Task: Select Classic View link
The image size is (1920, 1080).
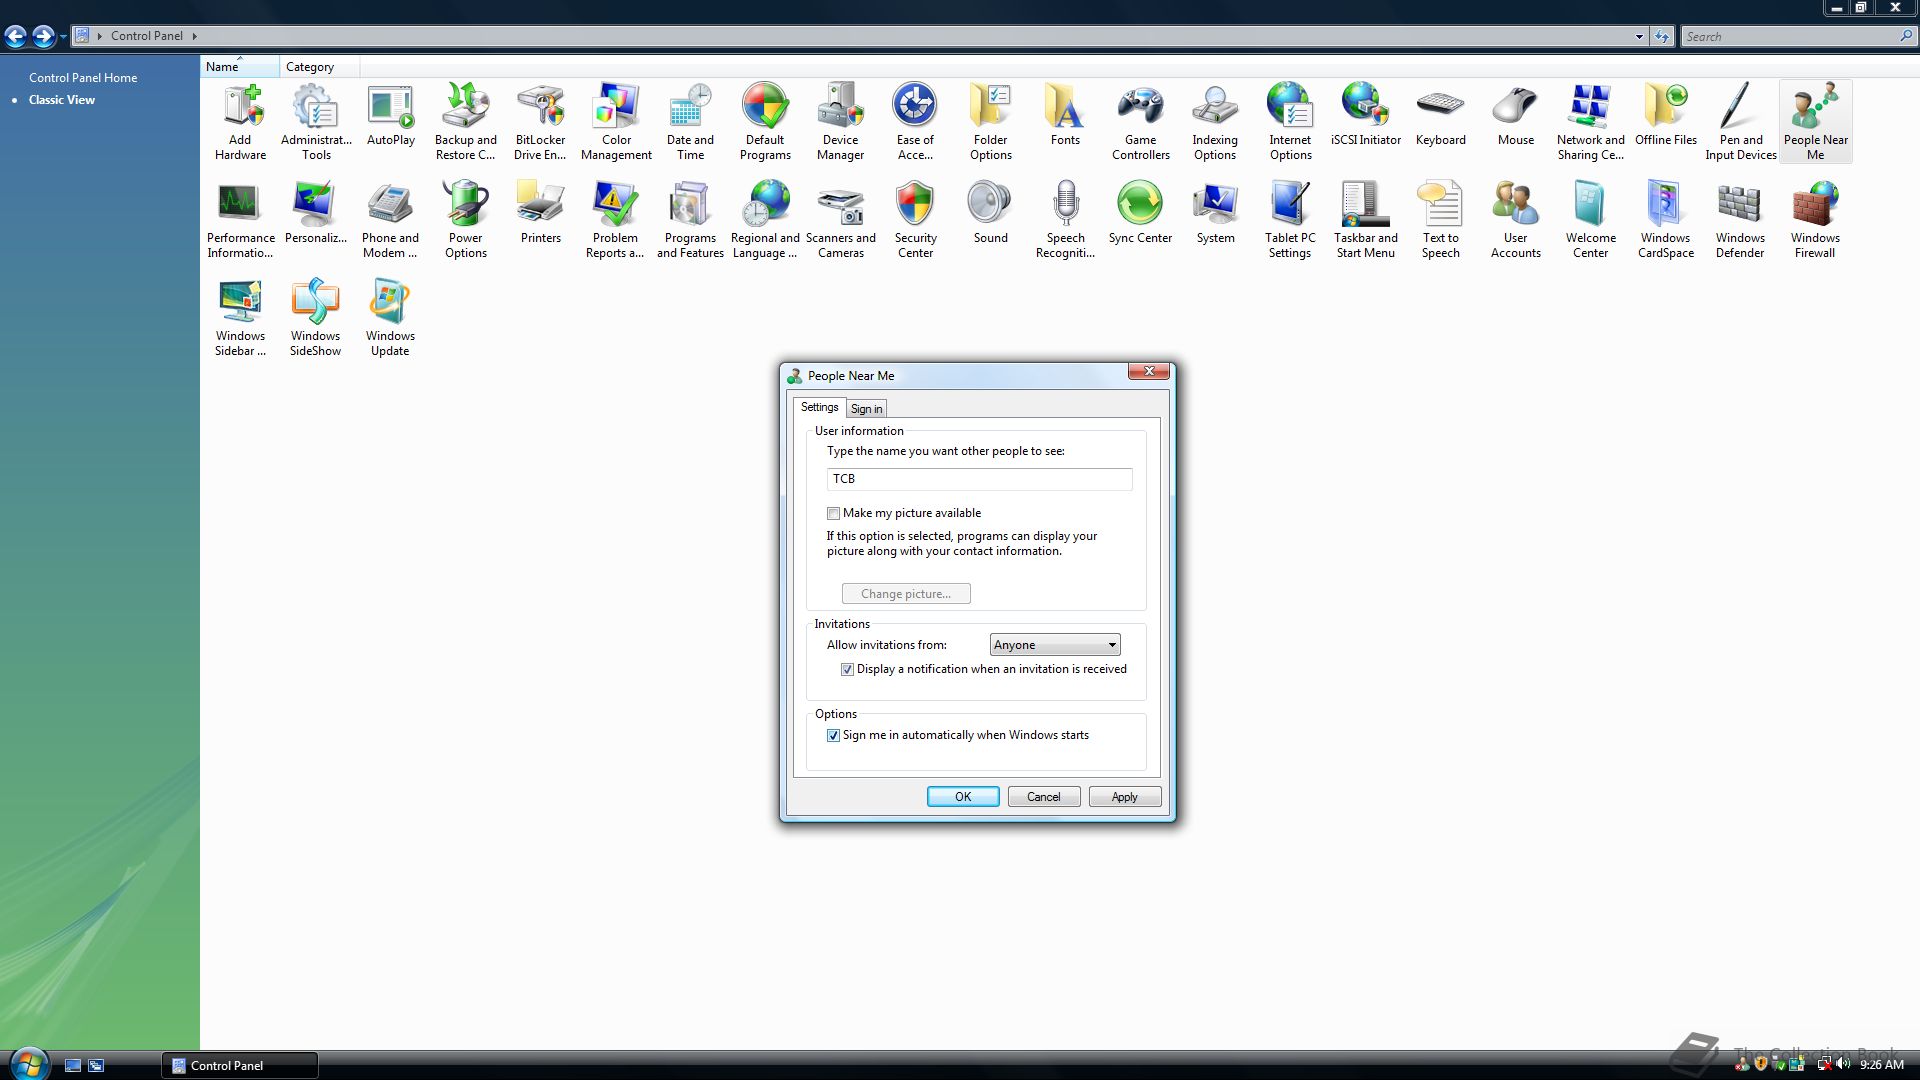Action: (x=62, y=99)
